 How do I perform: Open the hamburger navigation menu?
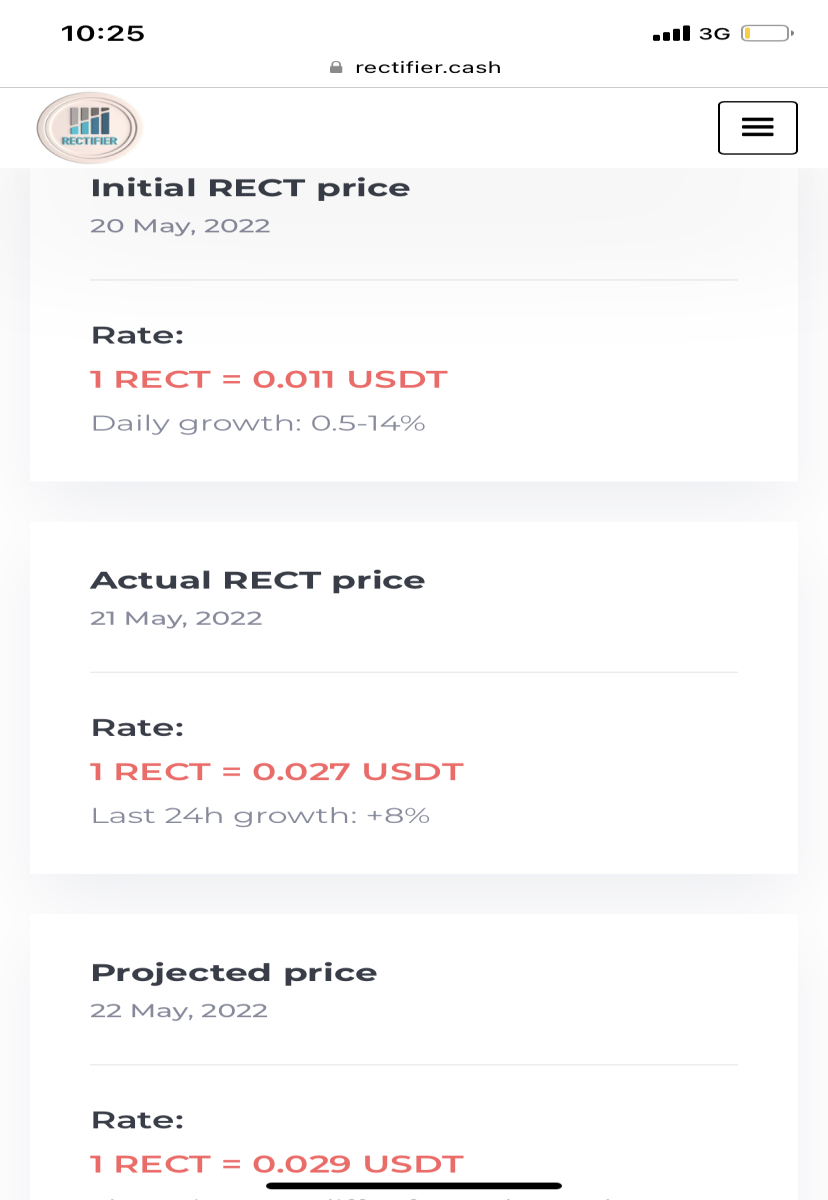pos(757,128)
